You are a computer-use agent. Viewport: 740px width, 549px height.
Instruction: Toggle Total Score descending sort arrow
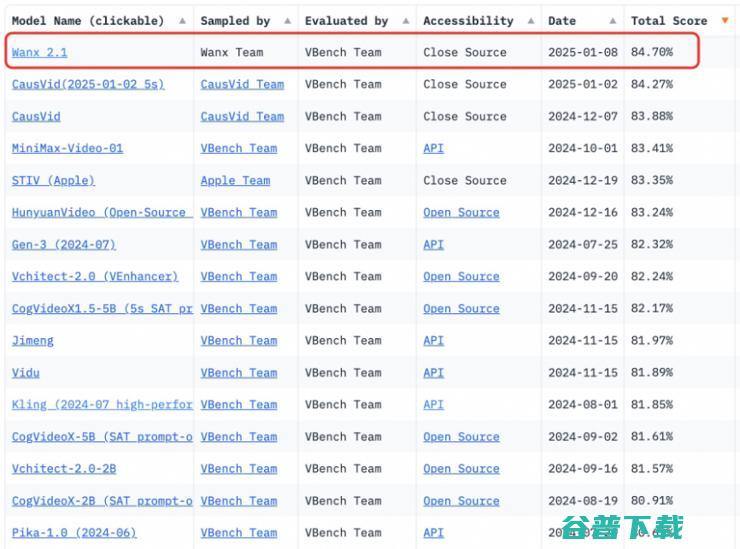725,20
